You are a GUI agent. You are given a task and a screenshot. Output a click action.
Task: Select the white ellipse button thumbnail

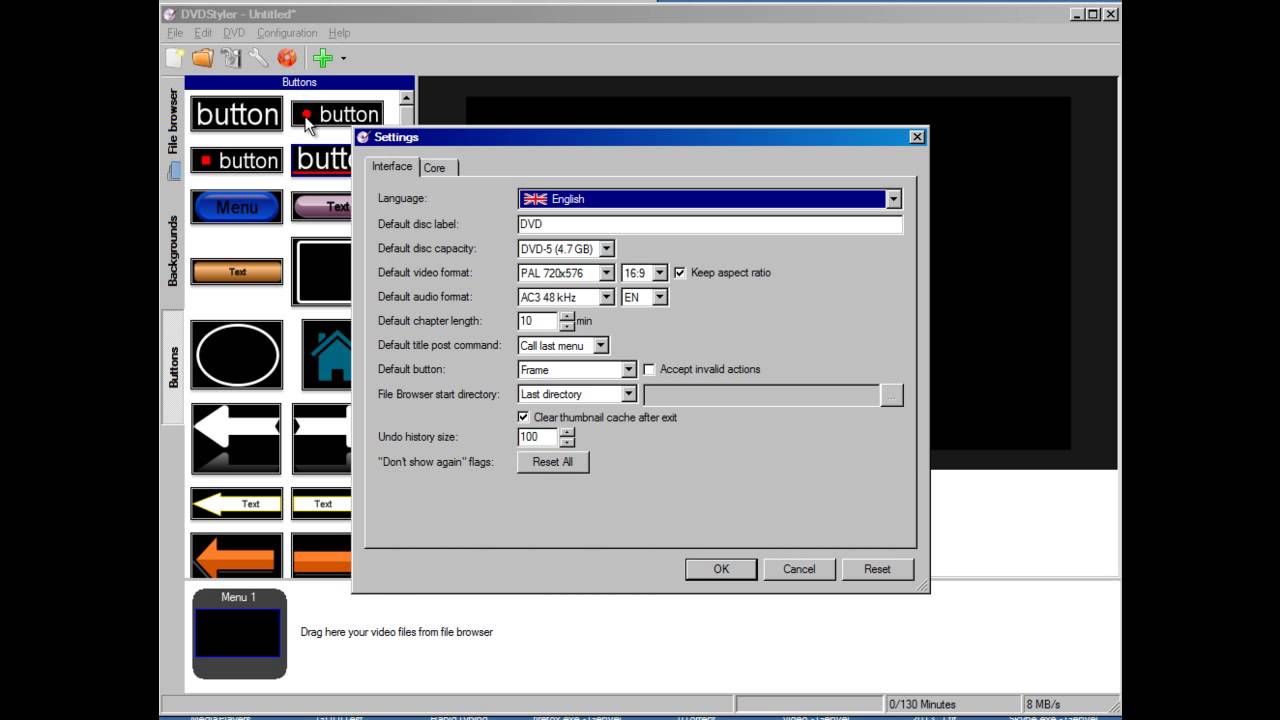coord(237,354)
